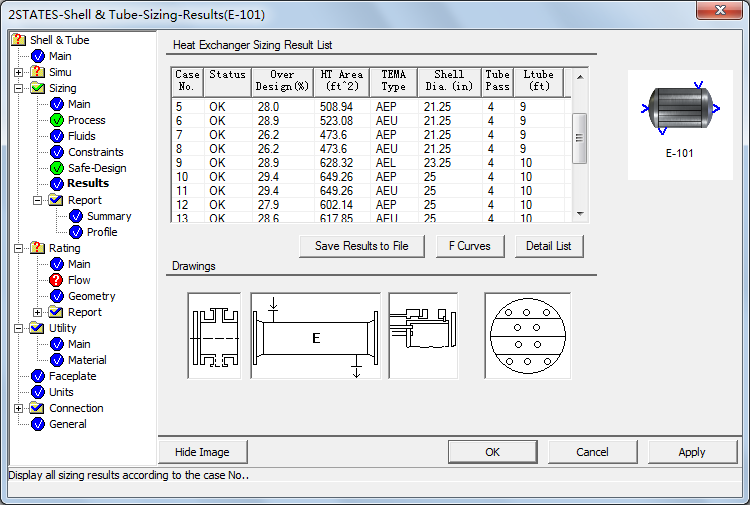Click the green check icon beside Safe-Design
The height and width of the screenshot is (505, 750).
[56, 168]
